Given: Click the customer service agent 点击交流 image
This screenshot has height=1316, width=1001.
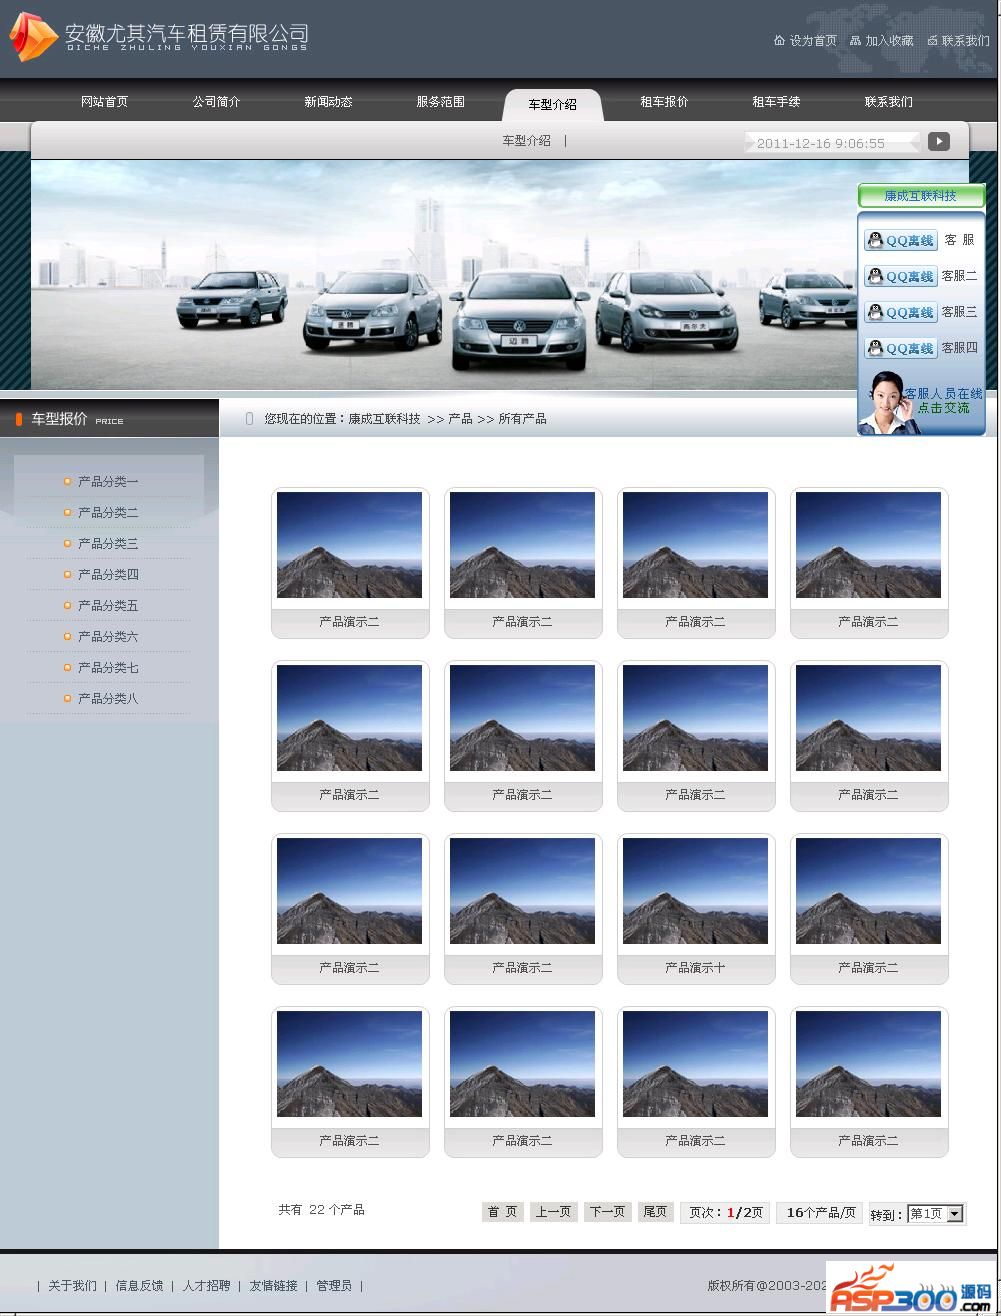Looking at the screenshot, I should [921, 403].
